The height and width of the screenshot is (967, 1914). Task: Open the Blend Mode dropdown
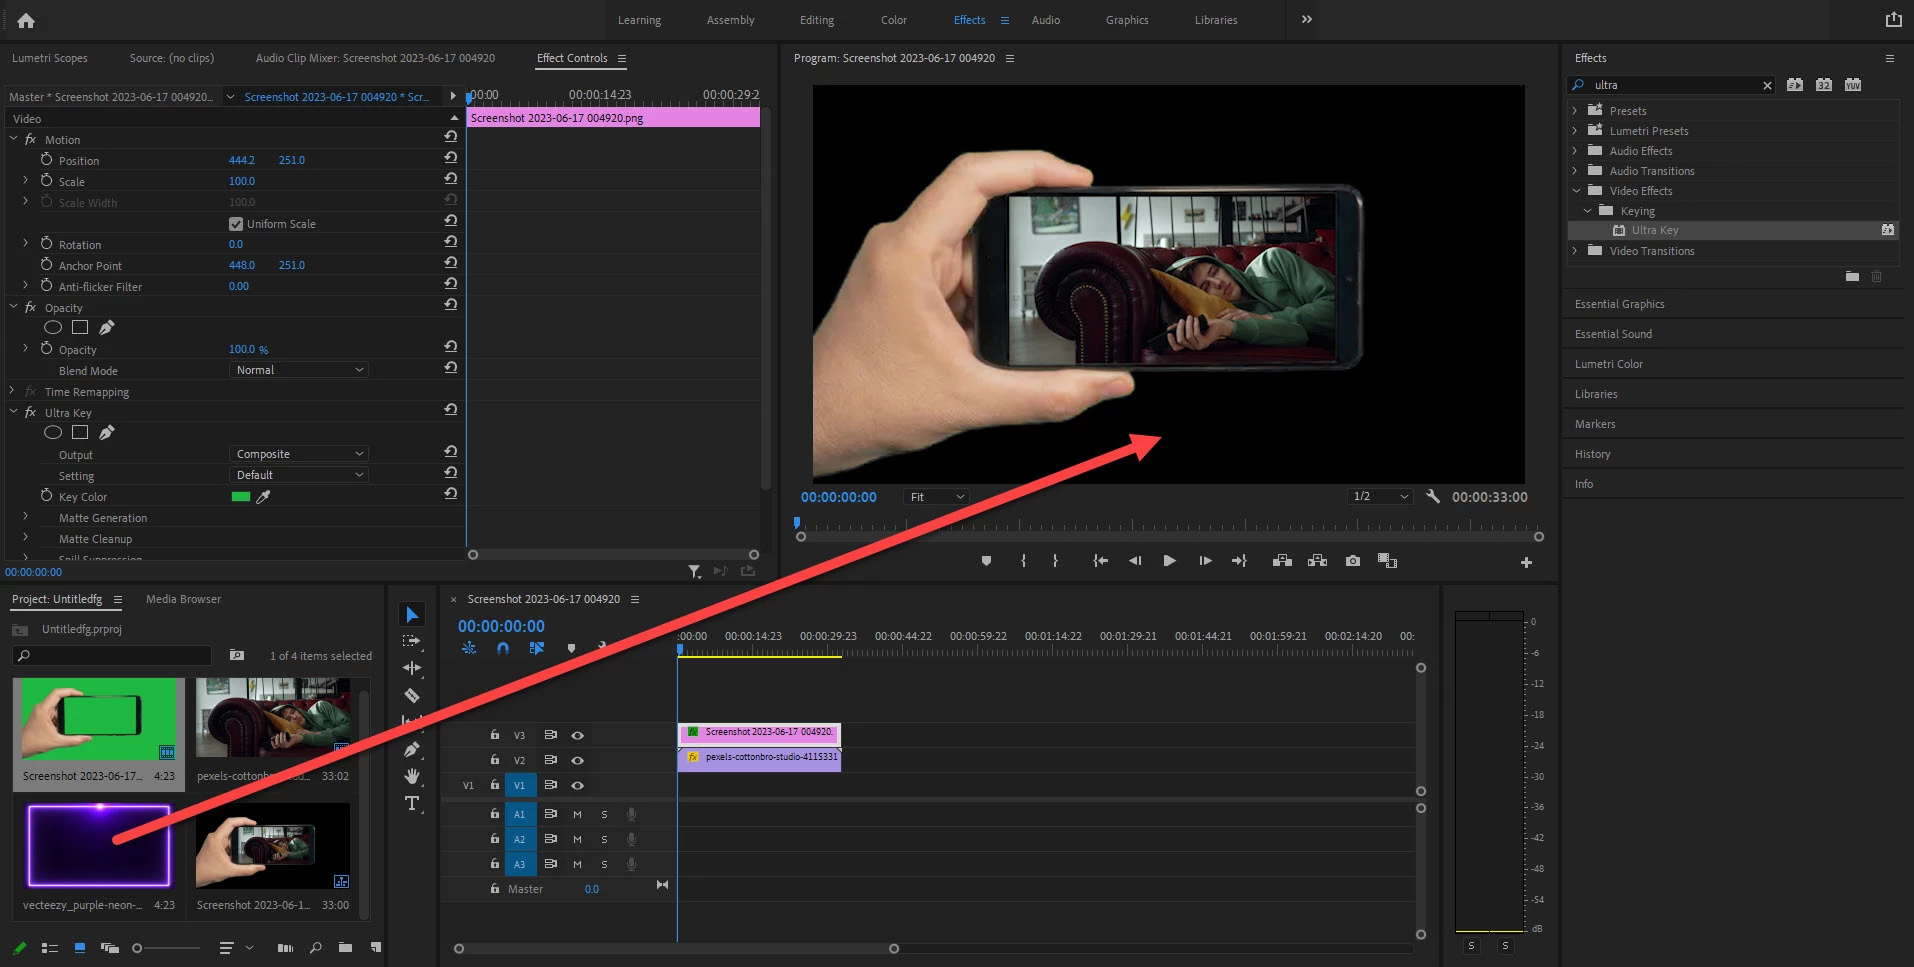(299, 370)
